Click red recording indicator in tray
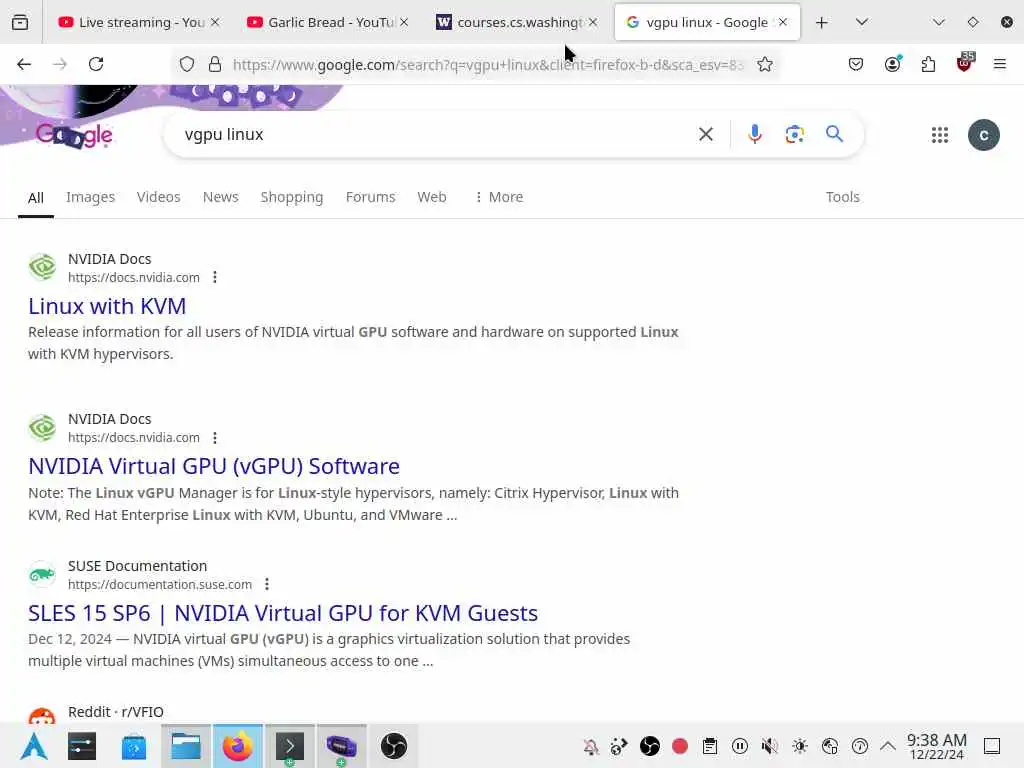 click(x=680, y=746)
